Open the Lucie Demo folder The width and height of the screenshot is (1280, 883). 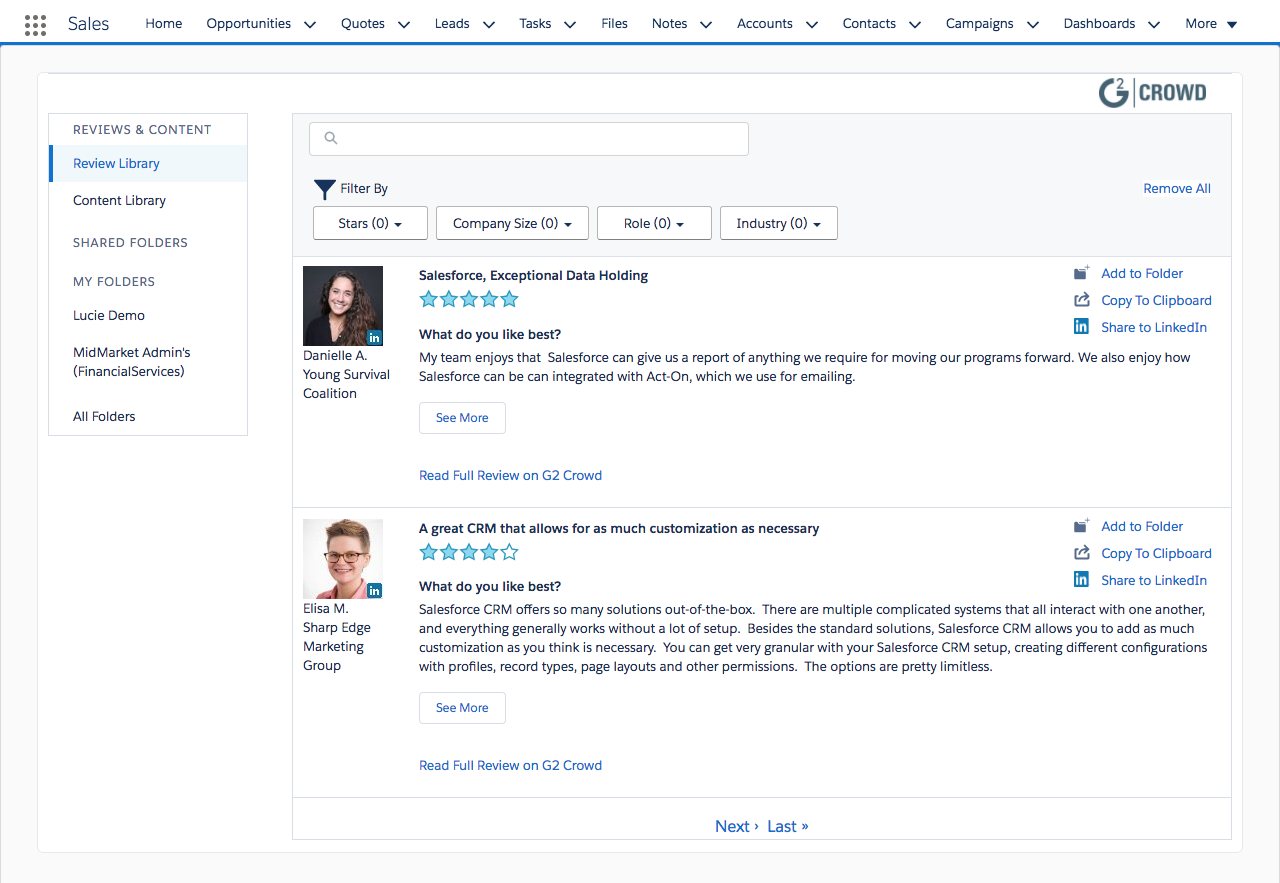[109, 315]
